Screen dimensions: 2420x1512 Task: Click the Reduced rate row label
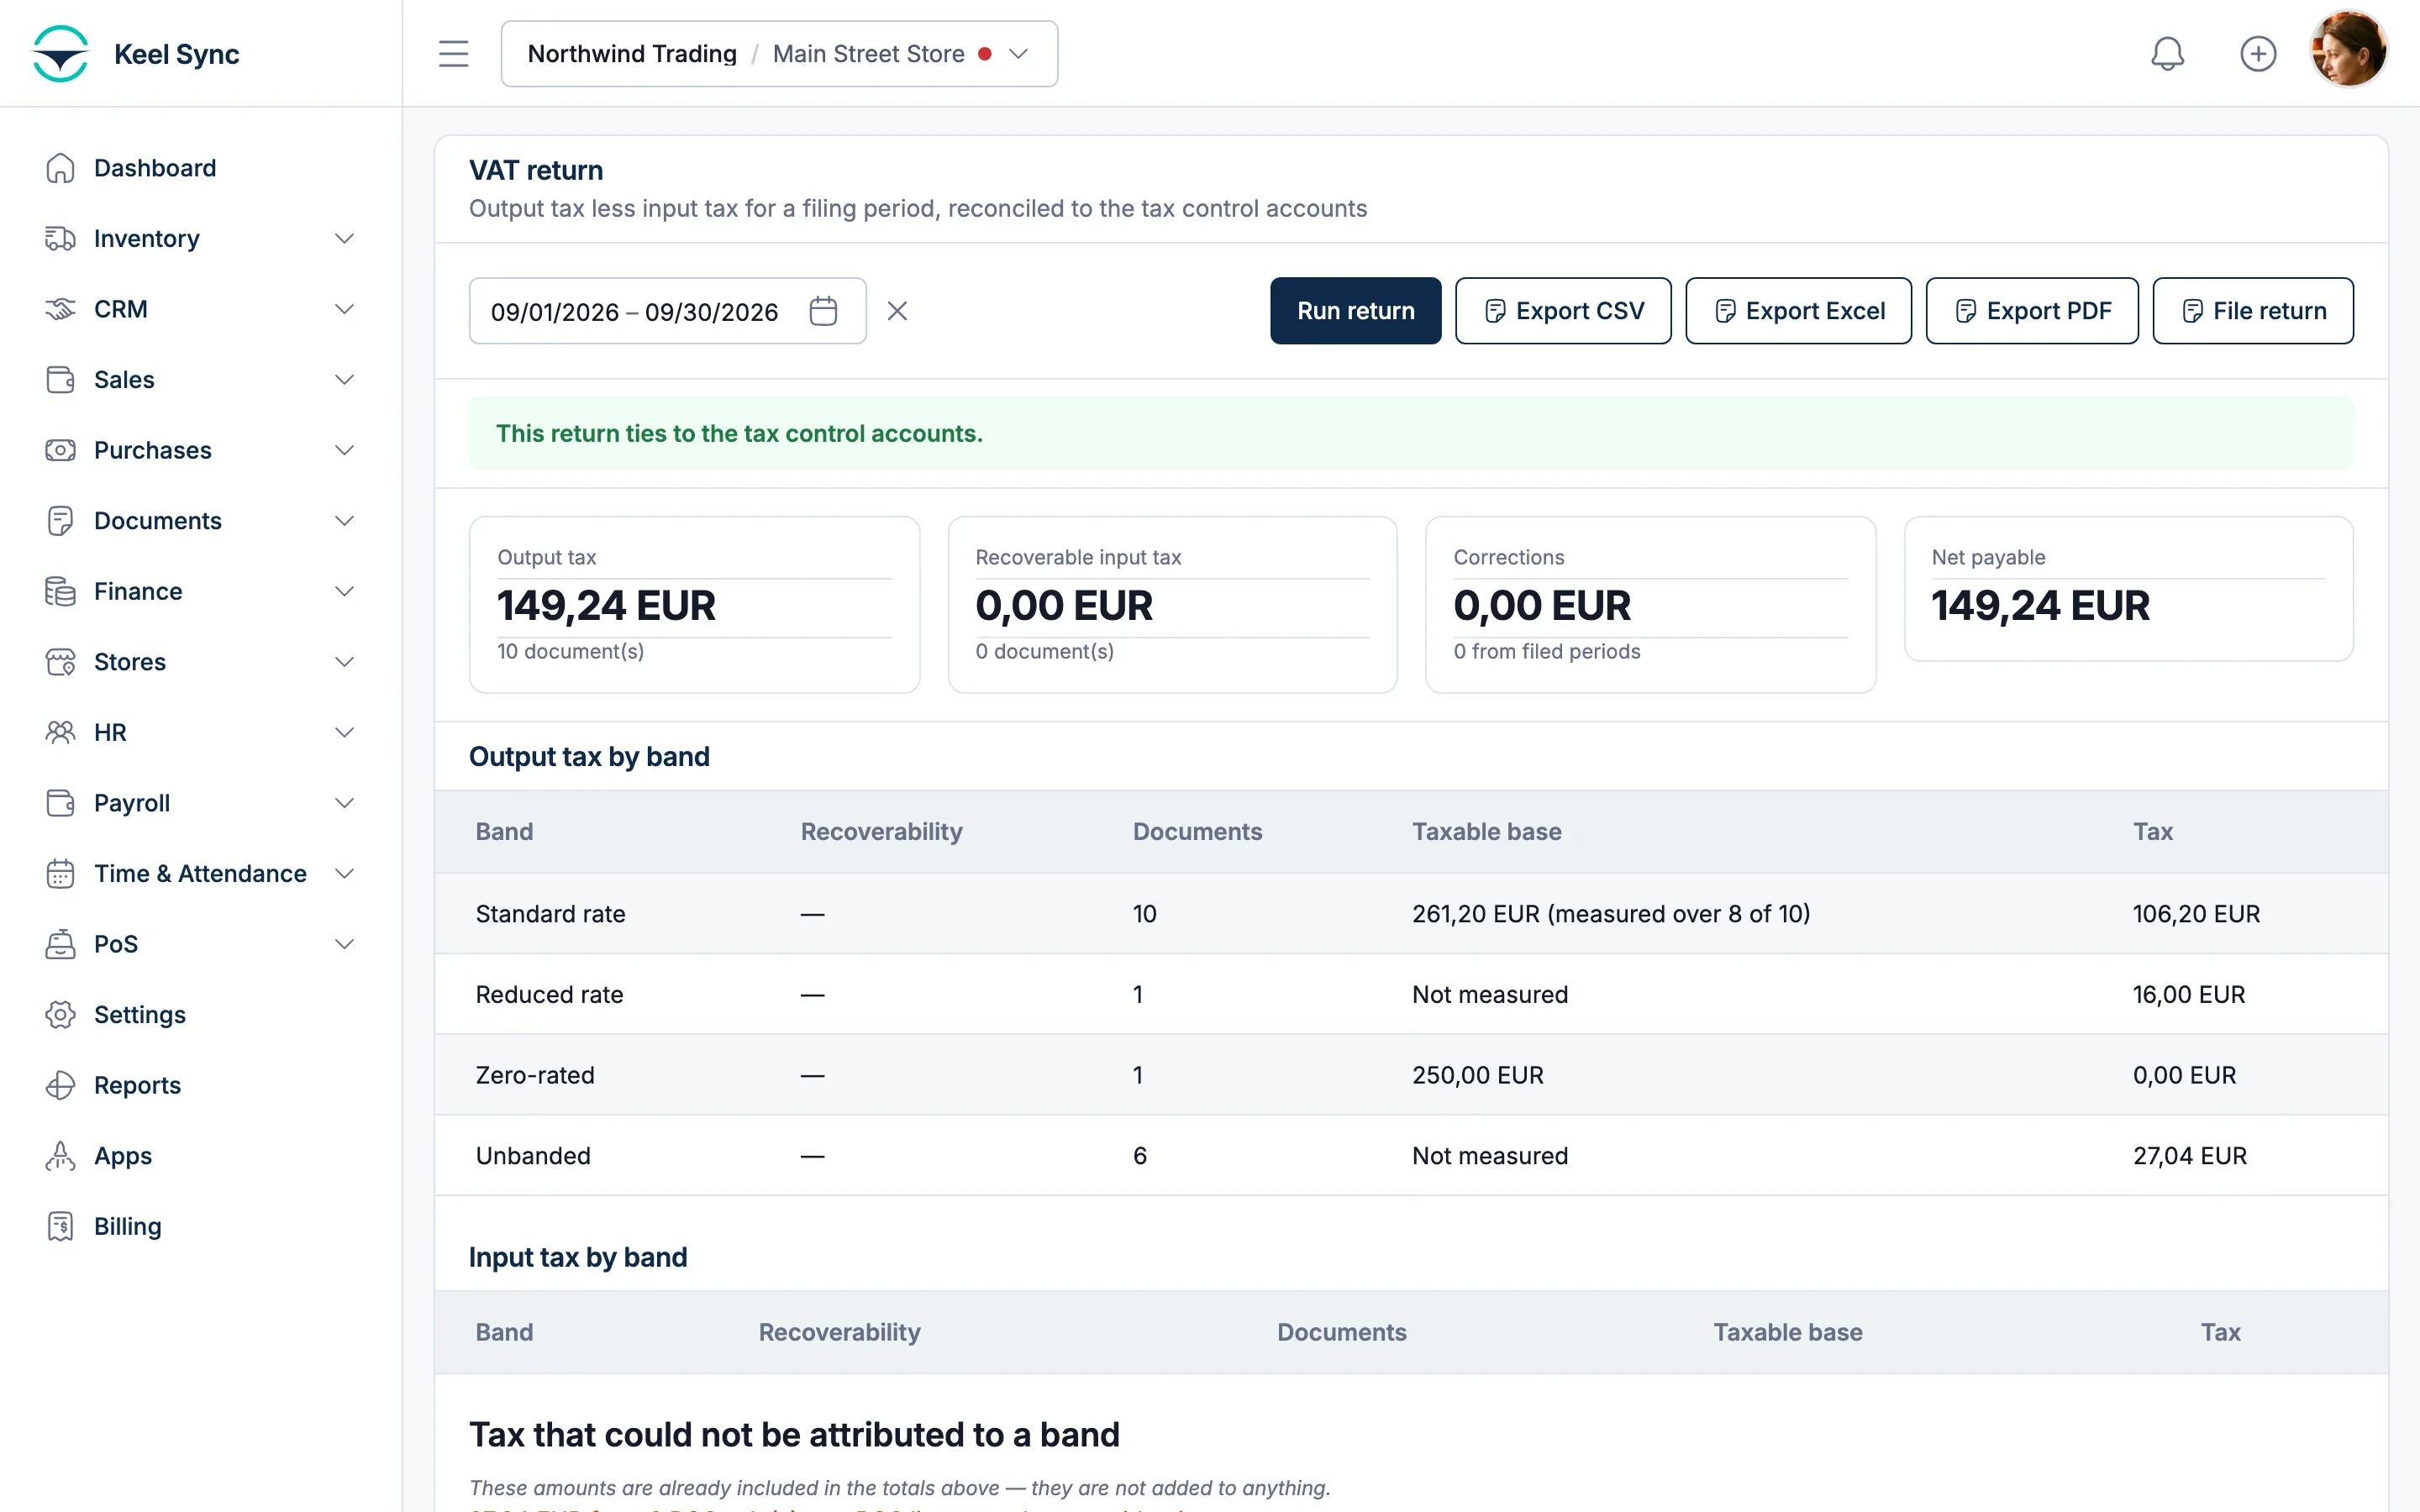[549, 994]
